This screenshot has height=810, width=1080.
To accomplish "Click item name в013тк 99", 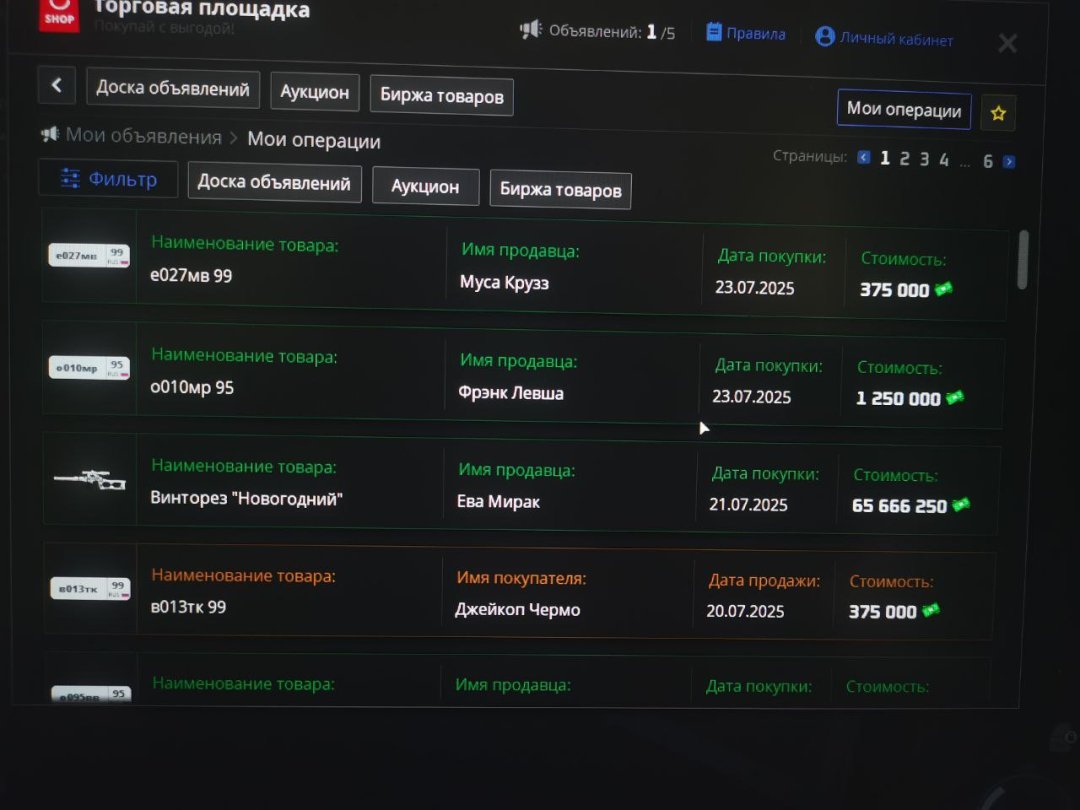I will pos(188,607).
